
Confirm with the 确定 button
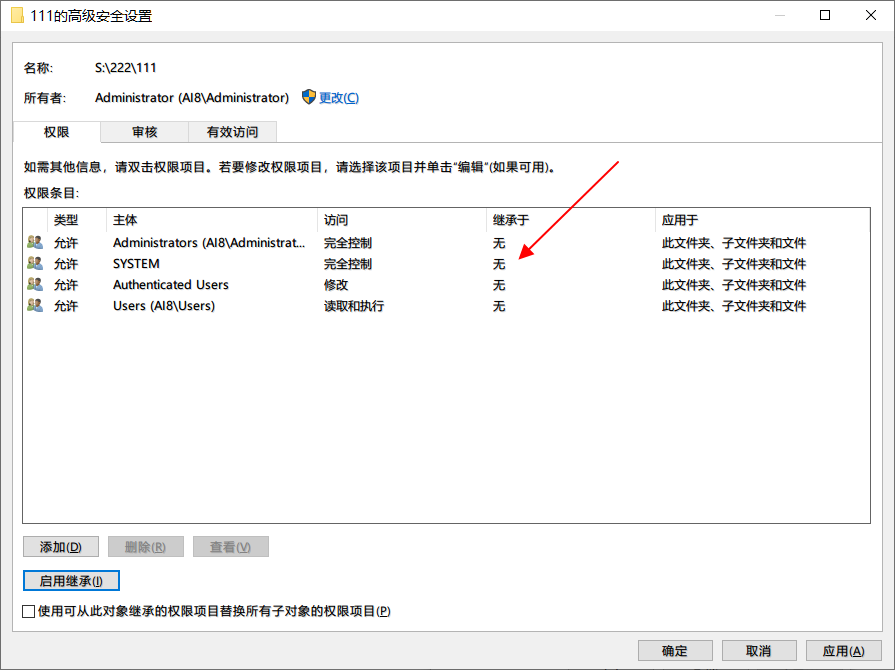675,651
